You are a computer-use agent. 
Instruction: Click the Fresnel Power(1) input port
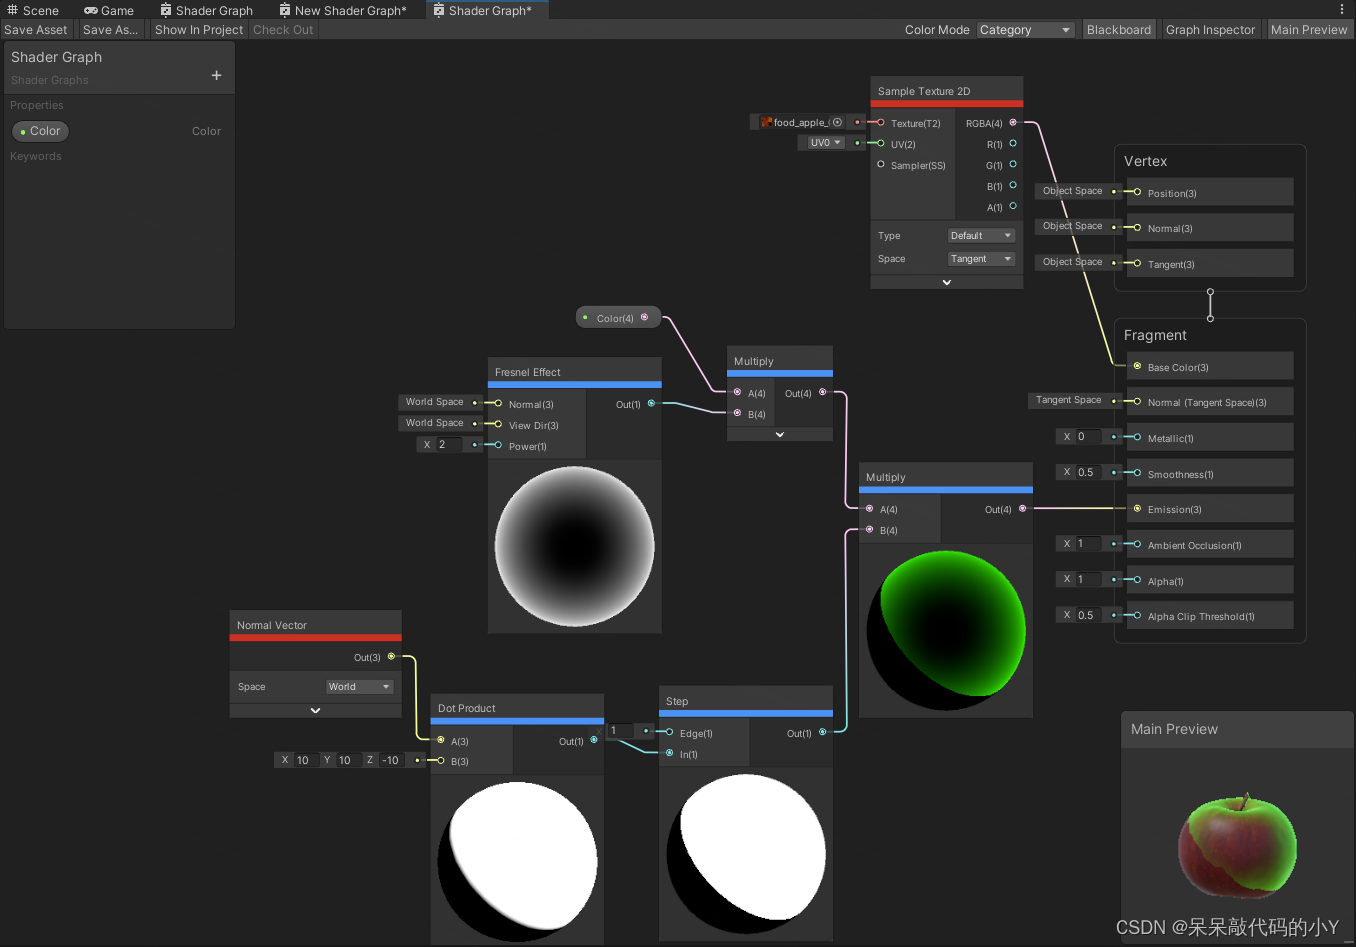coord(499,445)
